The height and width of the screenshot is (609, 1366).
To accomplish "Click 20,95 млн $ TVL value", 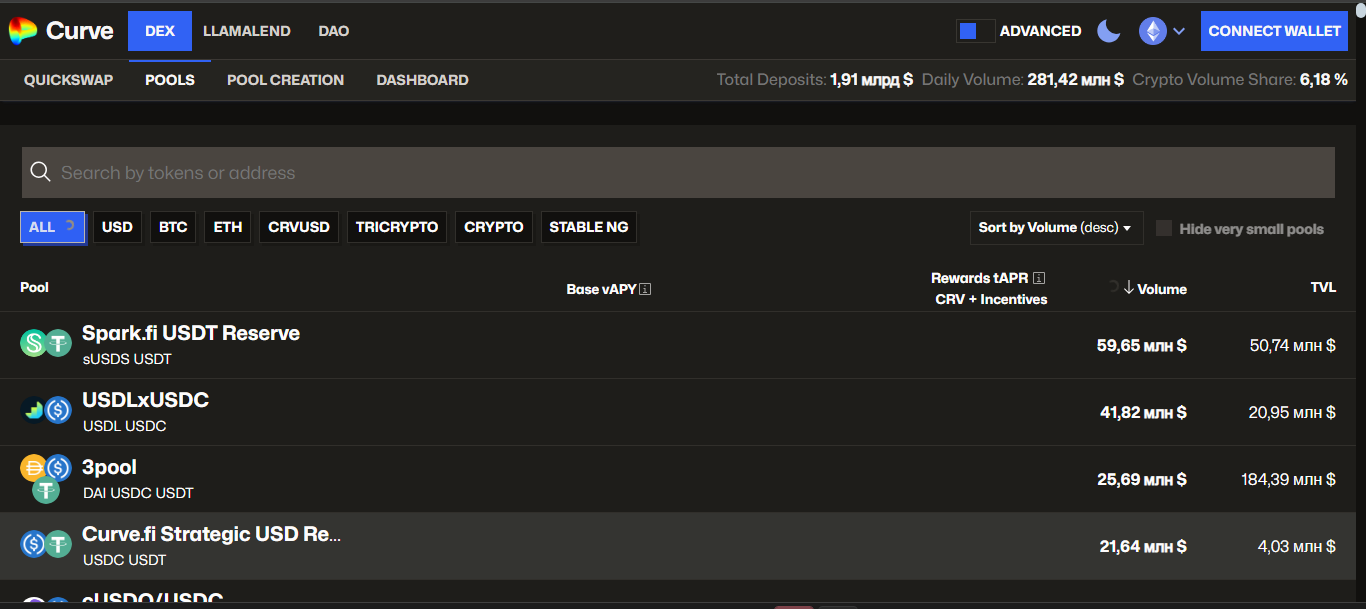I will click(x=1292, y=412).
